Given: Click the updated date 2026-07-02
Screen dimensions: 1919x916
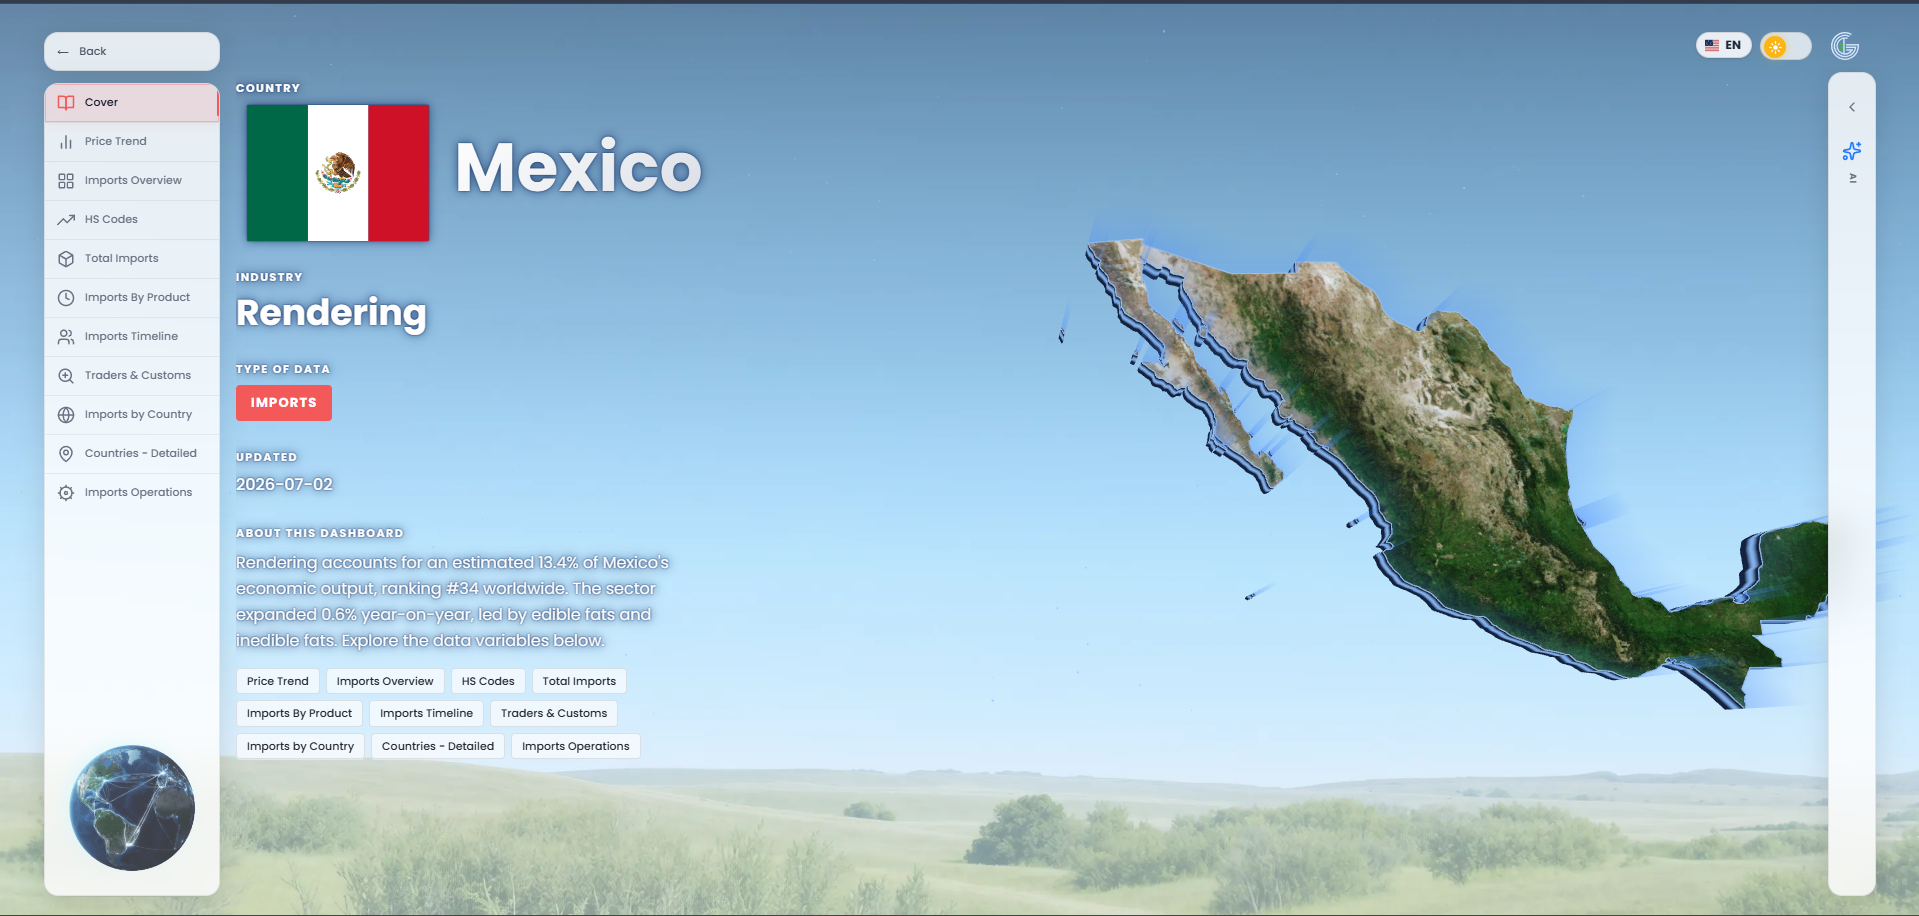Looking at the screenshot, I should (284, 484).
